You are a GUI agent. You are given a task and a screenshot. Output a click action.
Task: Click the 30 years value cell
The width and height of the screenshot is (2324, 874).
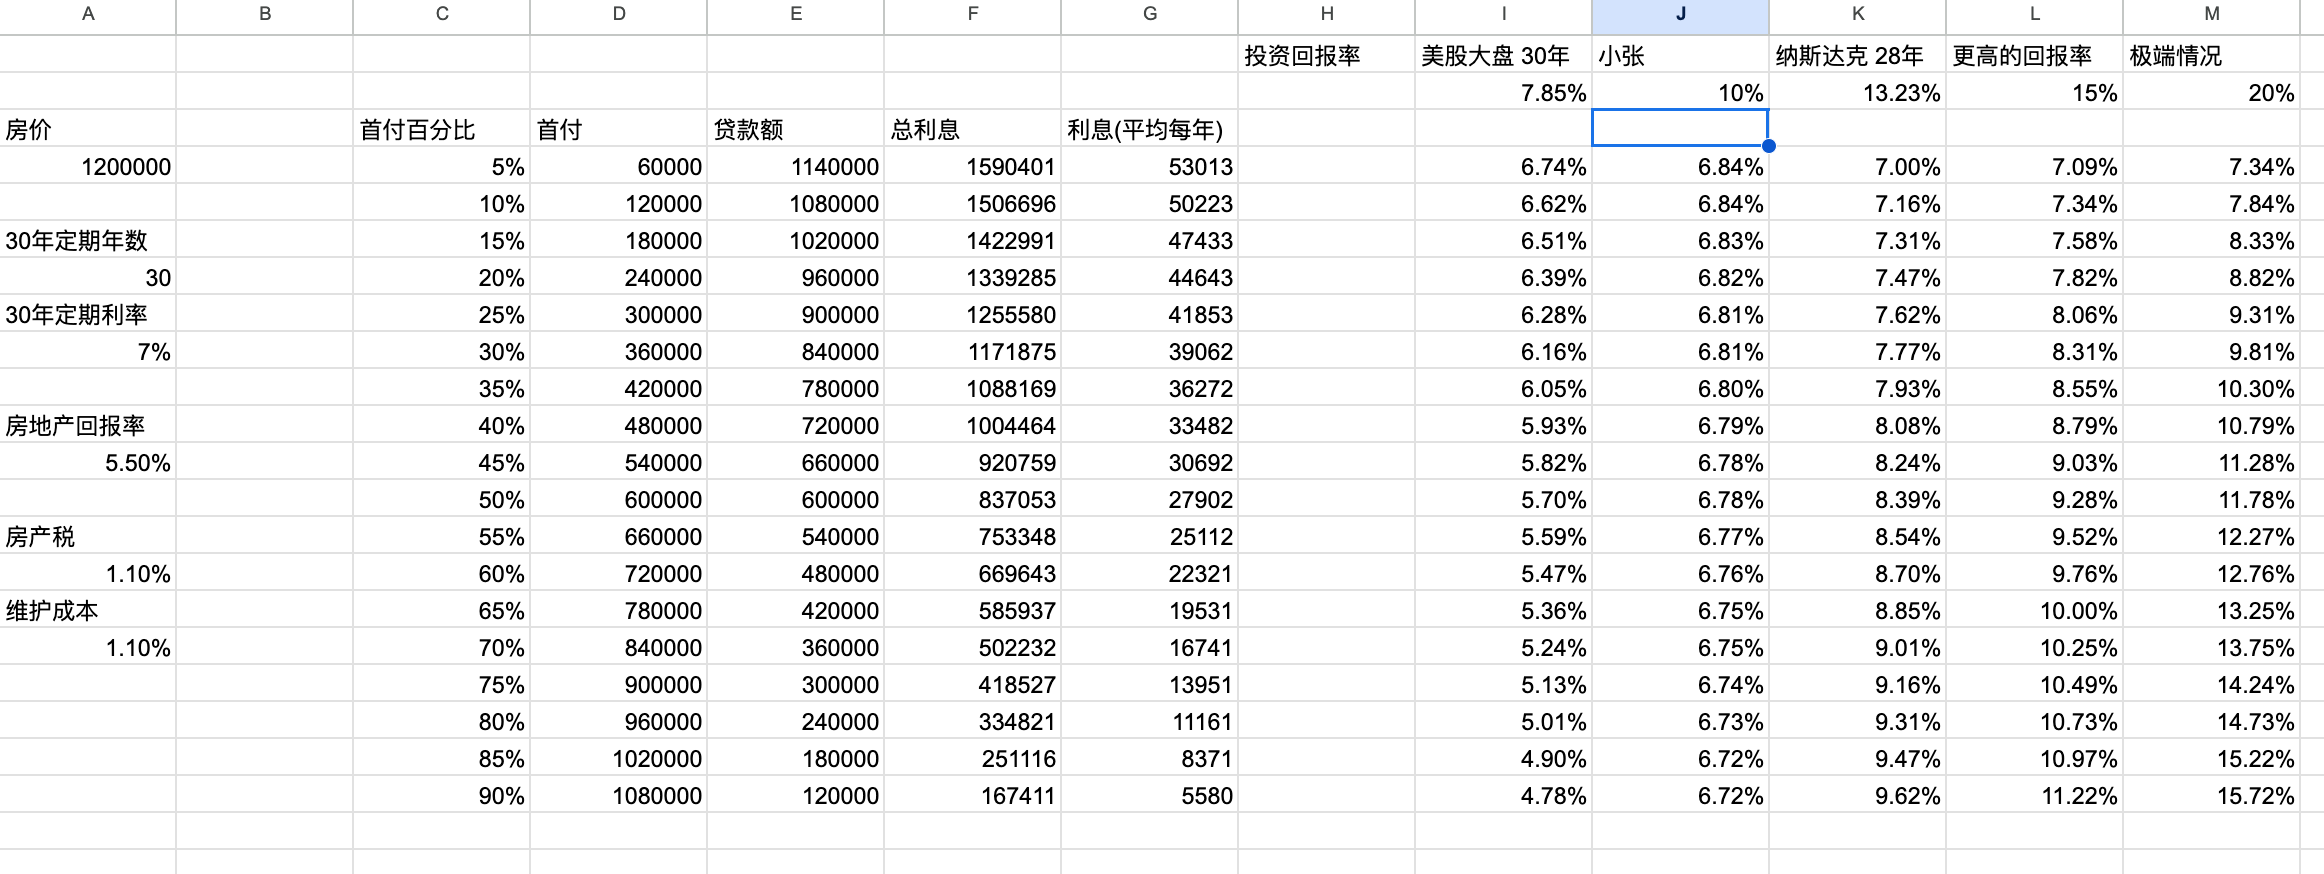[88, 277]
